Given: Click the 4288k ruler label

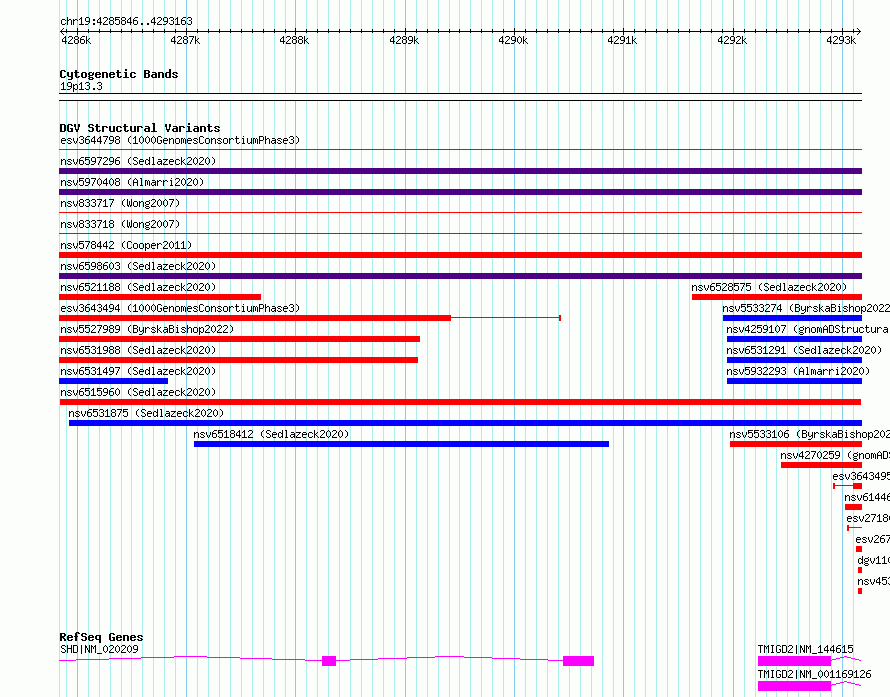Looking at the screenshot, I should 294,40.
